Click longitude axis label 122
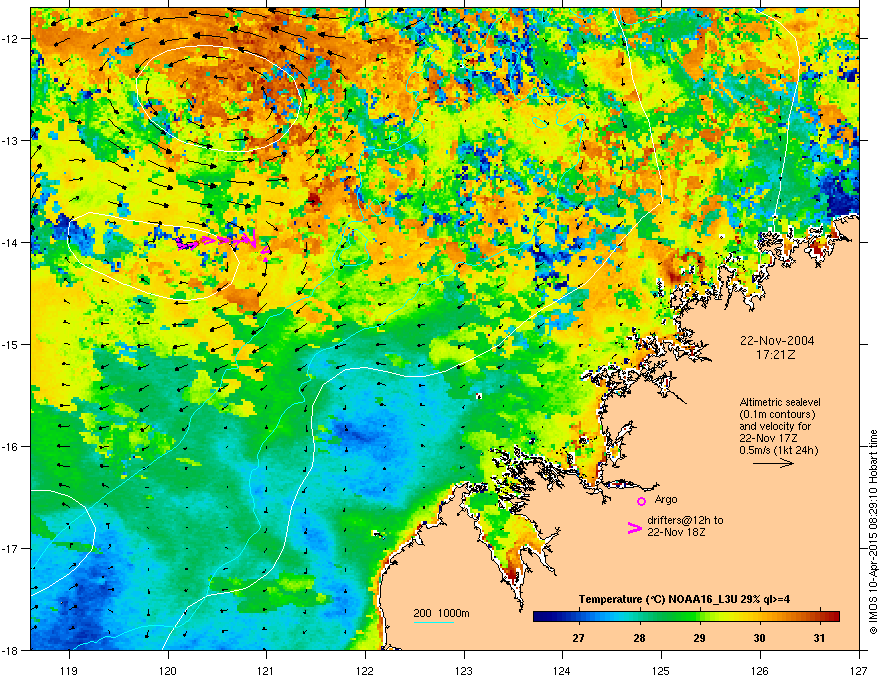The height and width of the screenshot is (680, 880). (x=365, y=670)
